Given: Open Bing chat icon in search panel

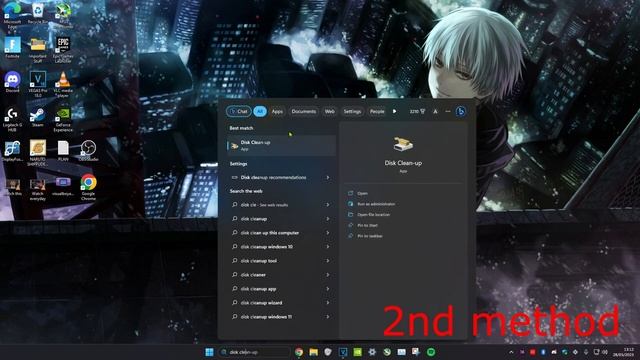Looking at the screenshot, I should tap(461, 111).
